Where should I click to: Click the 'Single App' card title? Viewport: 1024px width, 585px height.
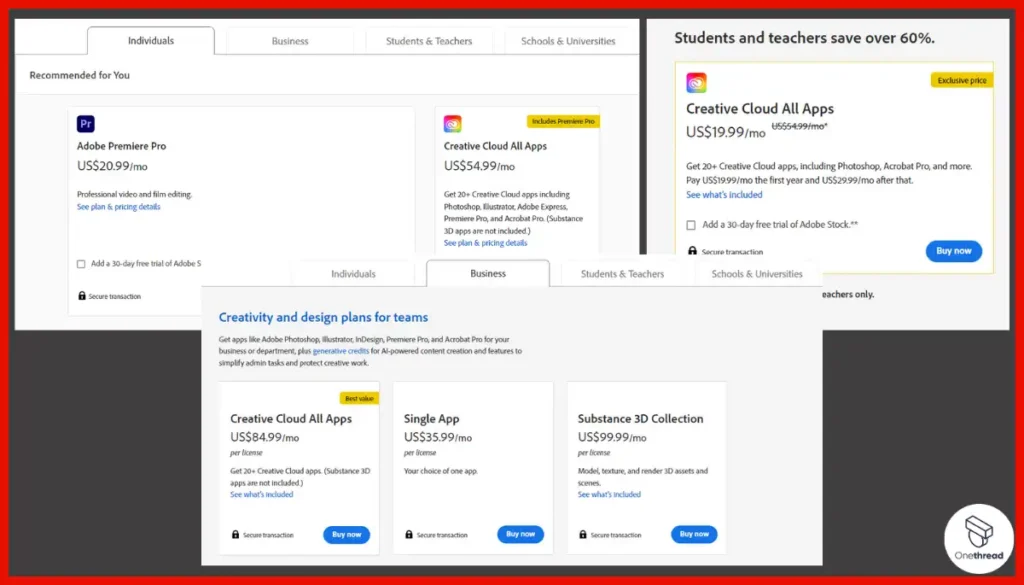(432, 419)
